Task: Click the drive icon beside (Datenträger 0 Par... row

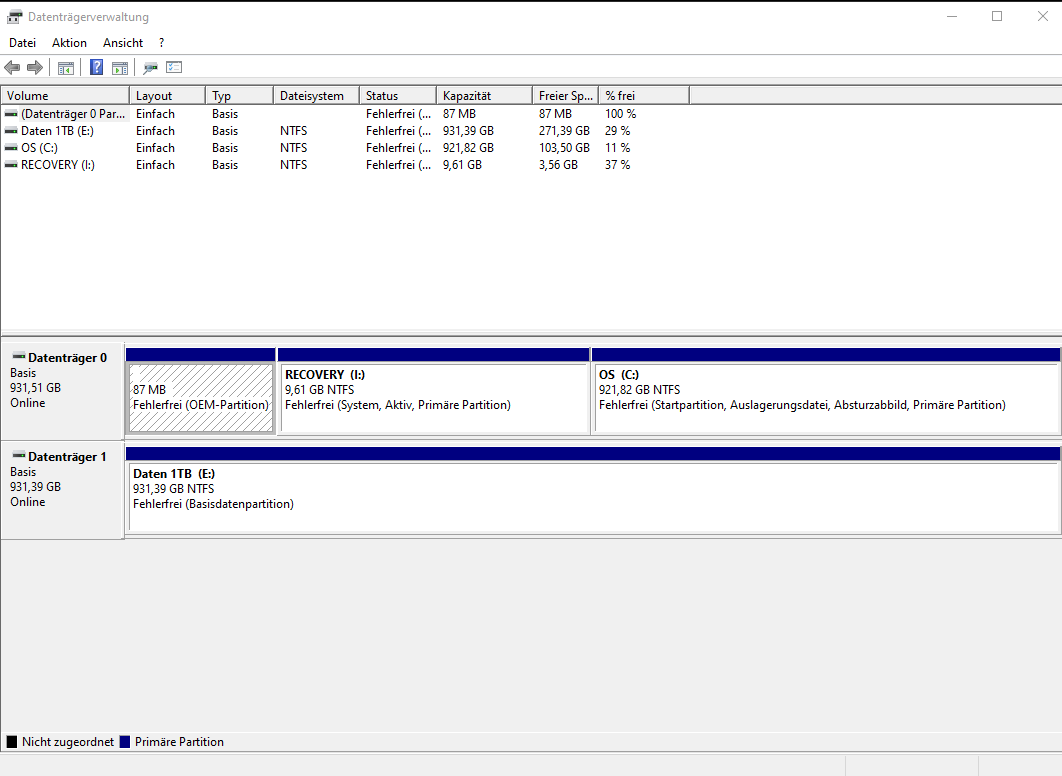Action: 11,114
